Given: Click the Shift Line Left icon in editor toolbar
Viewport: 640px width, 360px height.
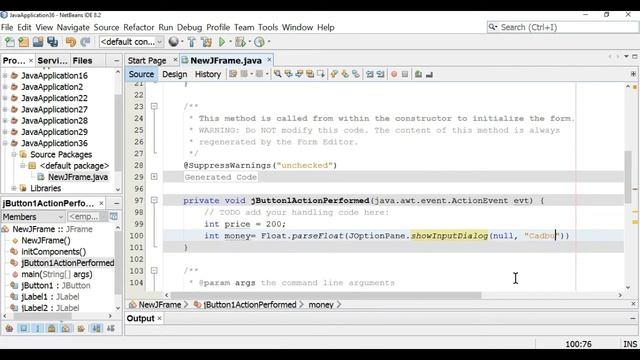Looking at the screenshot, I should (x=370, y=74).
